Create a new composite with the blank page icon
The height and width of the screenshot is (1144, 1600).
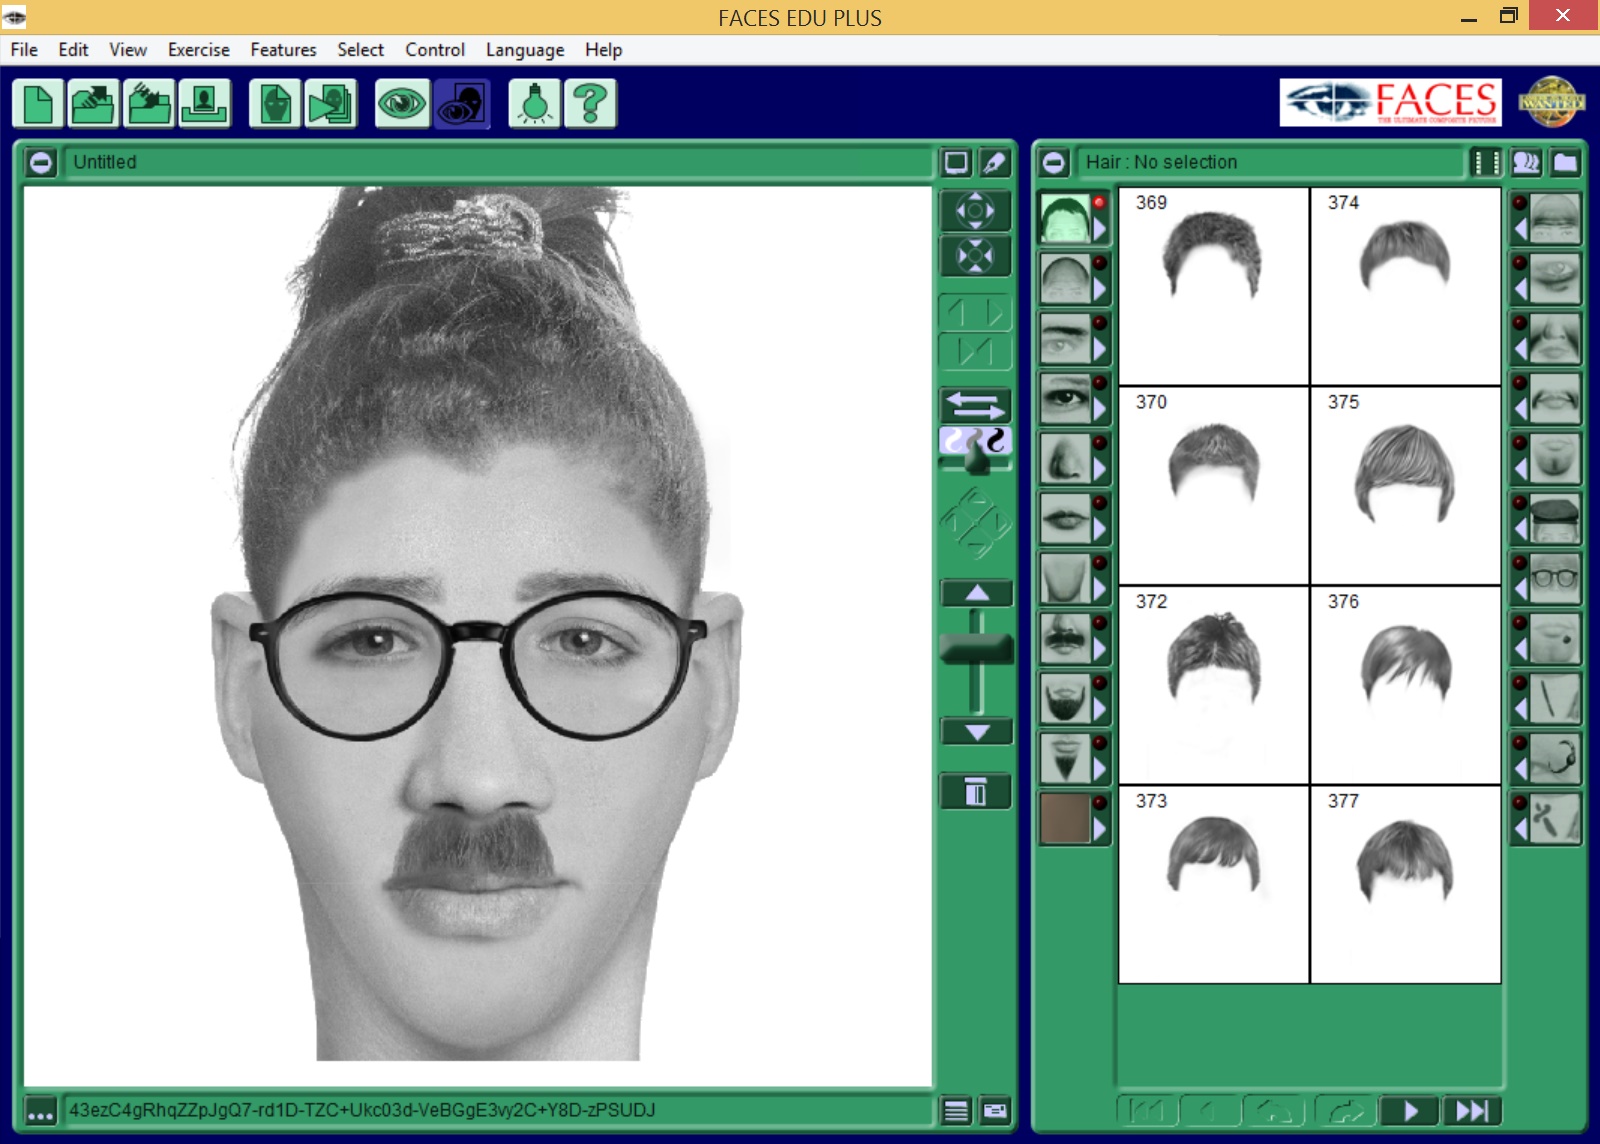[38, 104]
